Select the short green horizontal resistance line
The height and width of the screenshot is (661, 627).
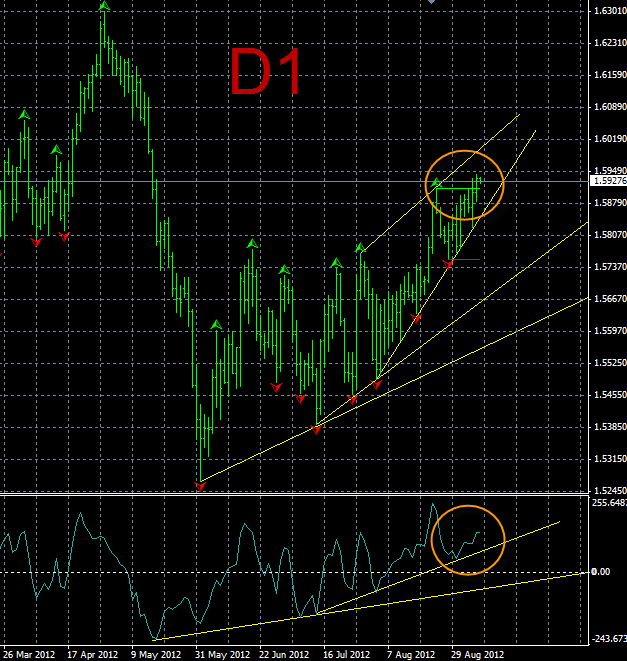pos(457,188)
